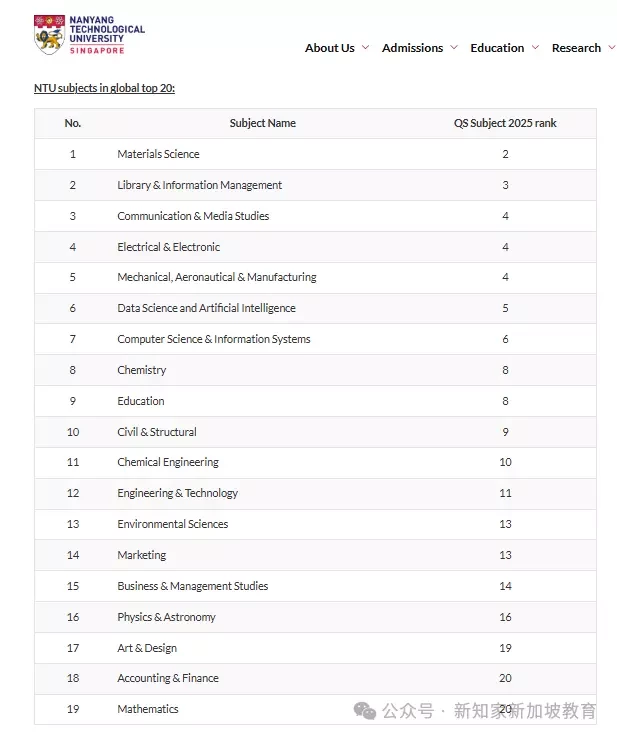Select Computer Science & Information Systems row
Viewport: 617px width, 736px height.
click(315, 339)
